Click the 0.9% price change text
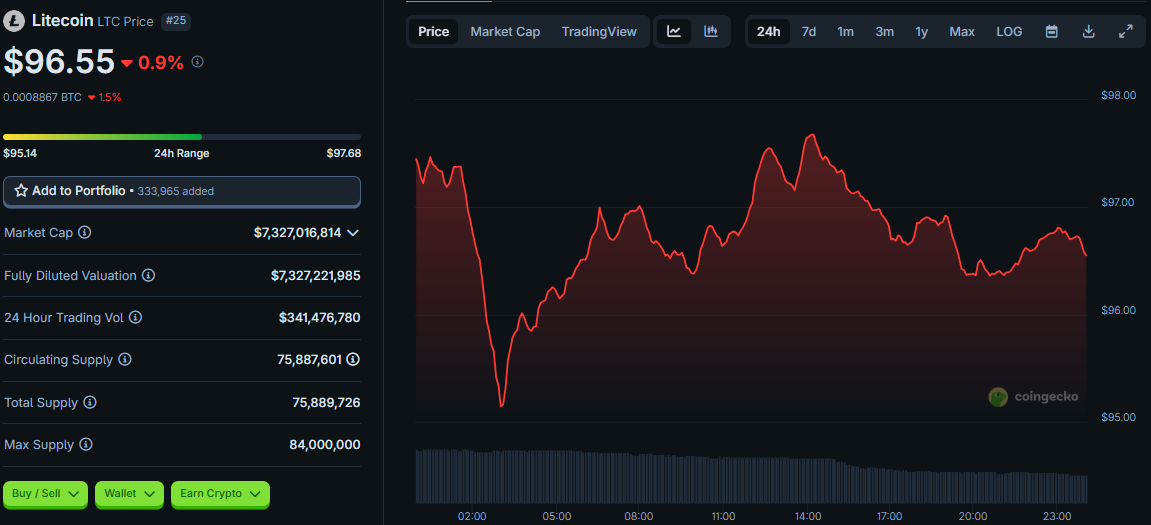Screen dimensions: 1151x525 (x=161, y=62)
